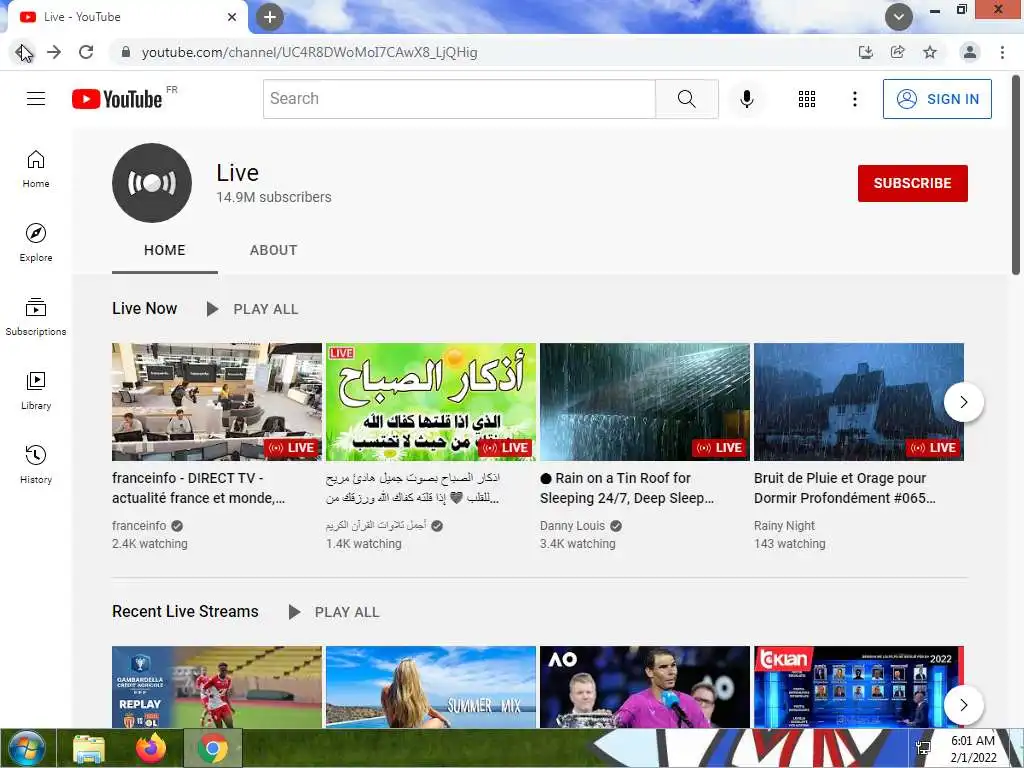
Task: Open Library in the sidebar
Action: tap(36, 391)
